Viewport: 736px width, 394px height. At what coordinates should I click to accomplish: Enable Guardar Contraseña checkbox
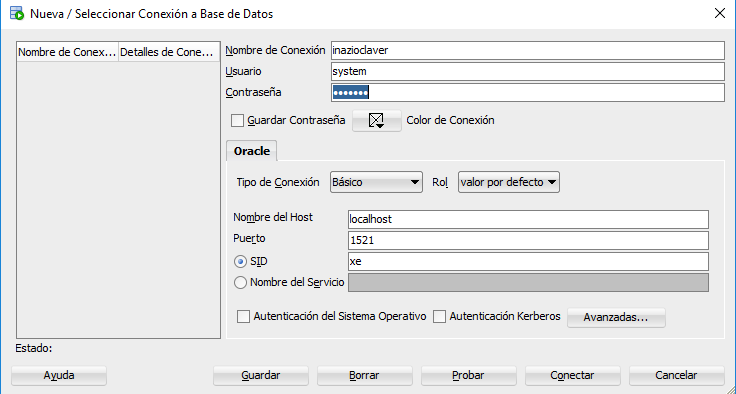(238, 121)
